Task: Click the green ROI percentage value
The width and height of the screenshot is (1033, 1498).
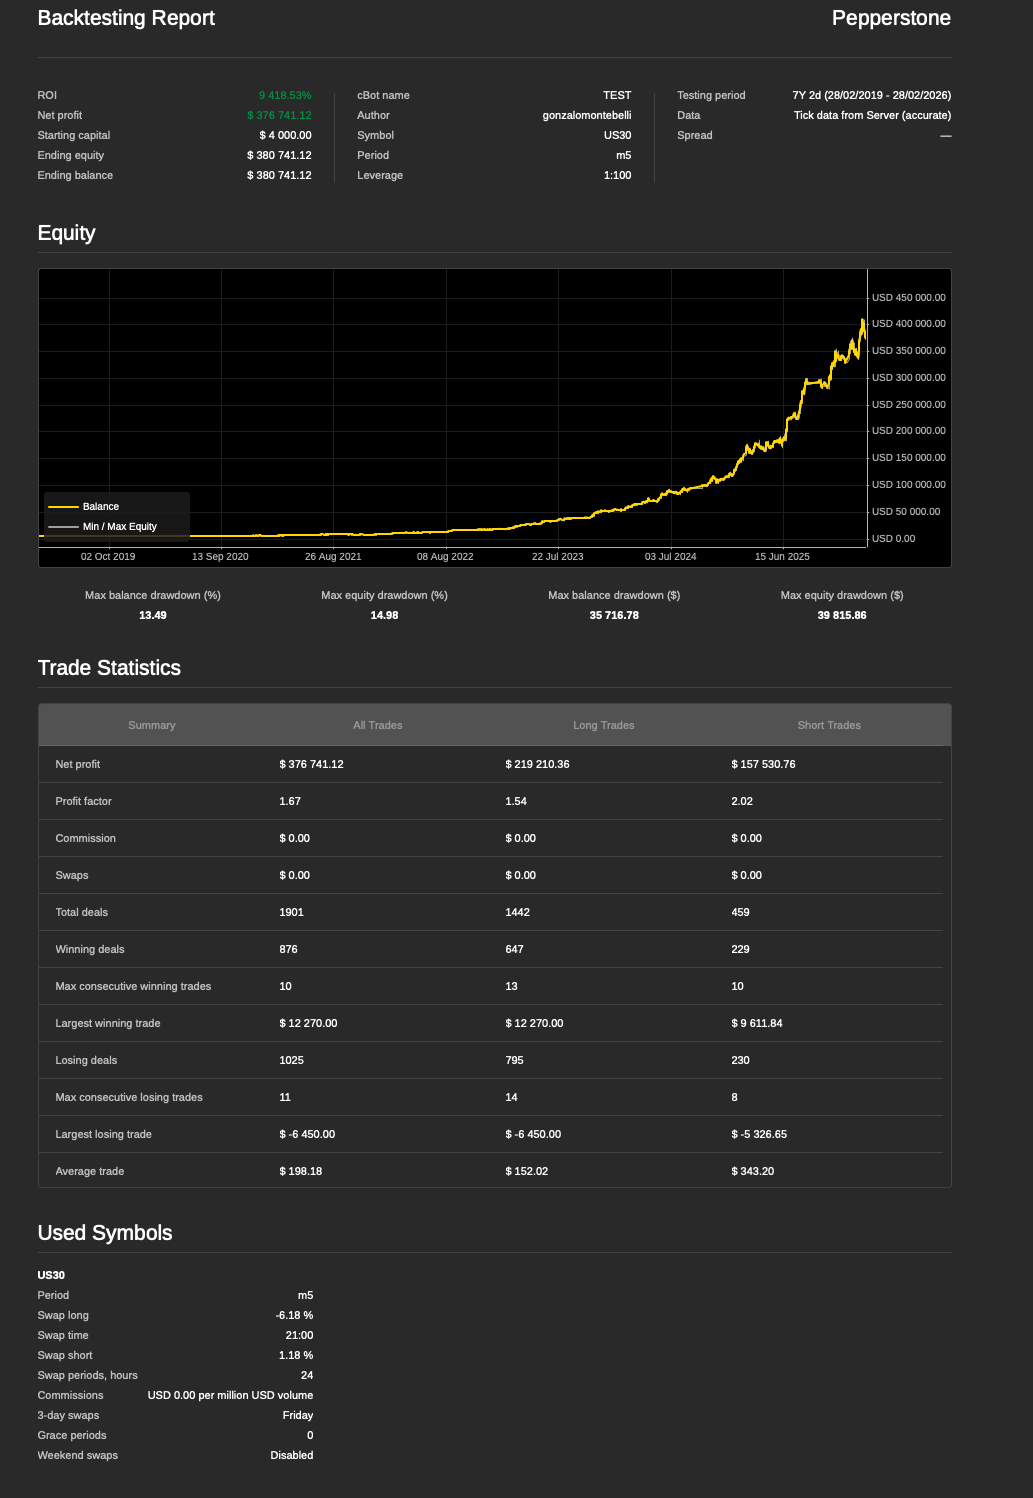Action: pos(285,96)
